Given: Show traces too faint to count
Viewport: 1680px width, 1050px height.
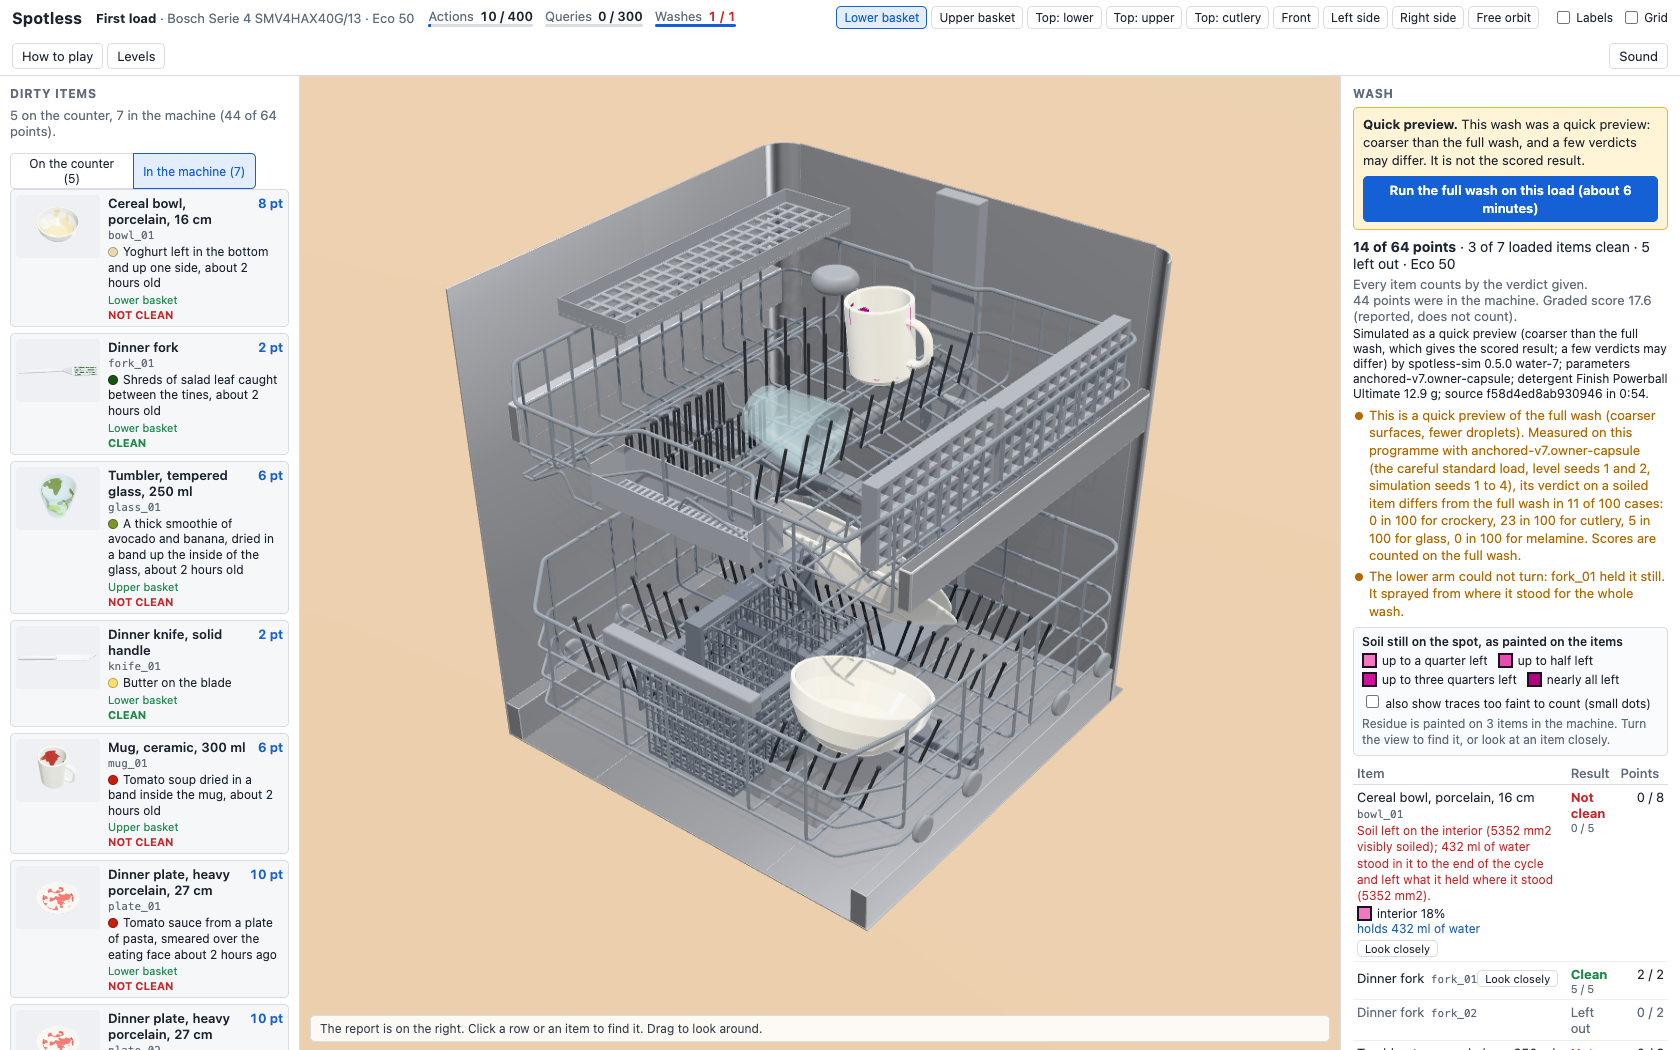Looking at the screenshot, I should tap(1372, 703).
